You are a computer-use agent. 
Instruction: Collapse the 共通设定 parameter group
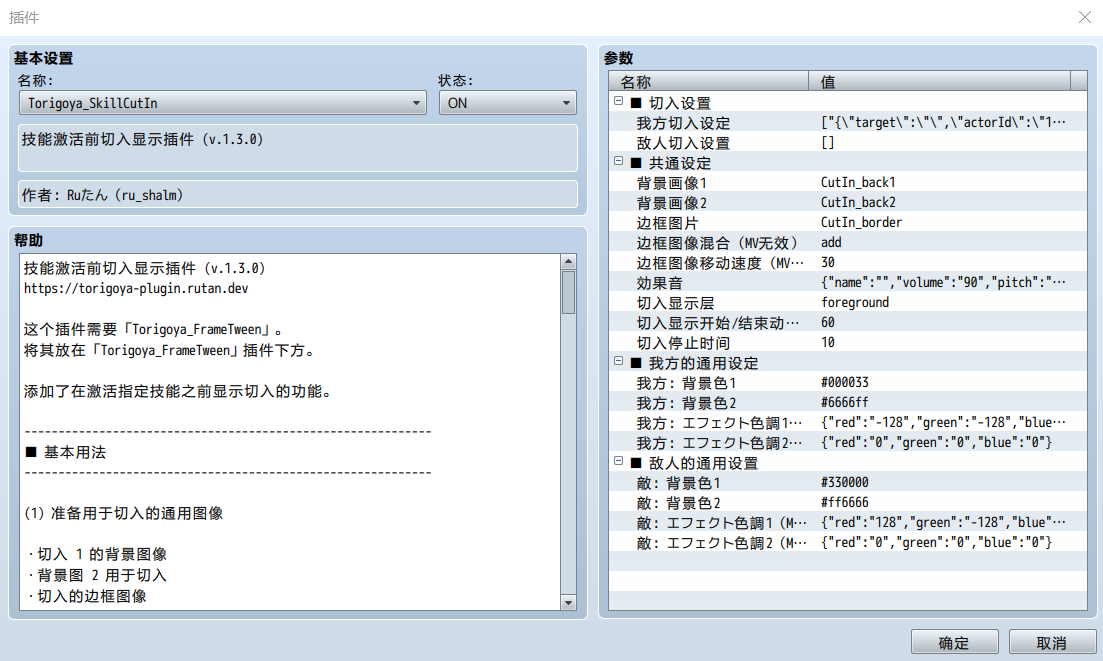pos(618,161)
